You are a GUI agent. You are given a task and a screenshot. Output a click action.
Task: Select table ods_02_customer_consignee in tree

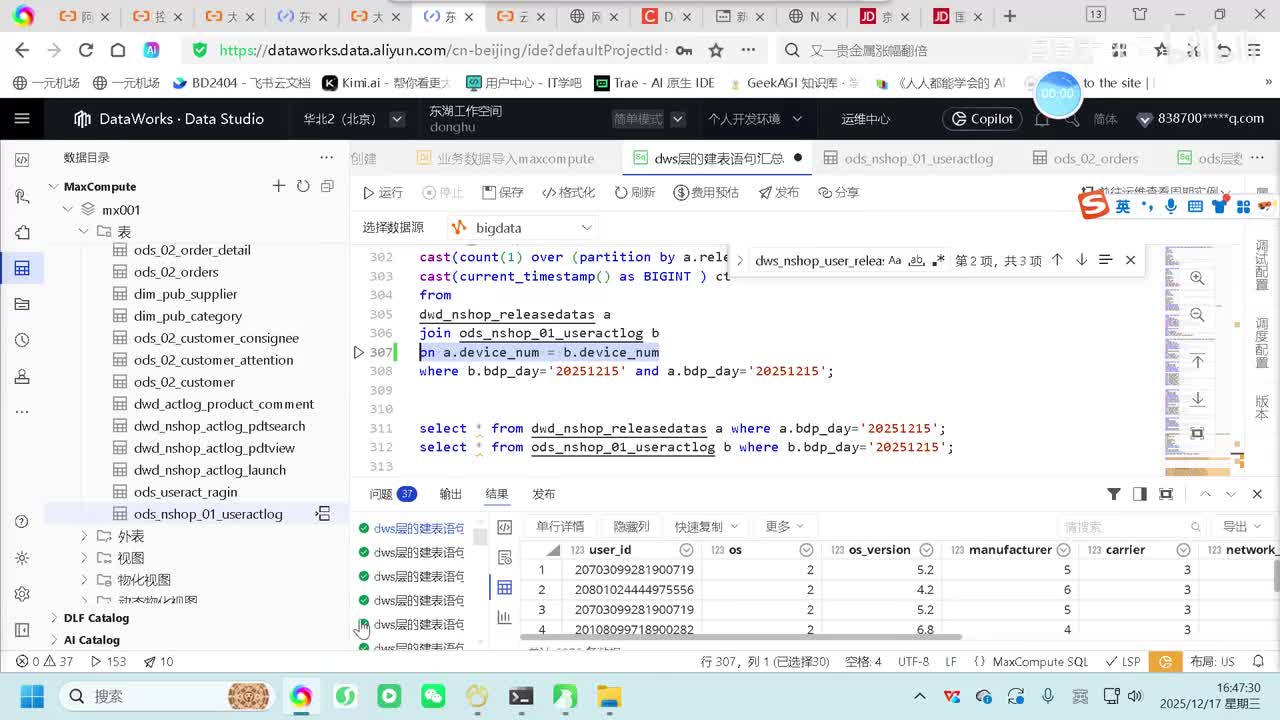click(x=216, y=338)
